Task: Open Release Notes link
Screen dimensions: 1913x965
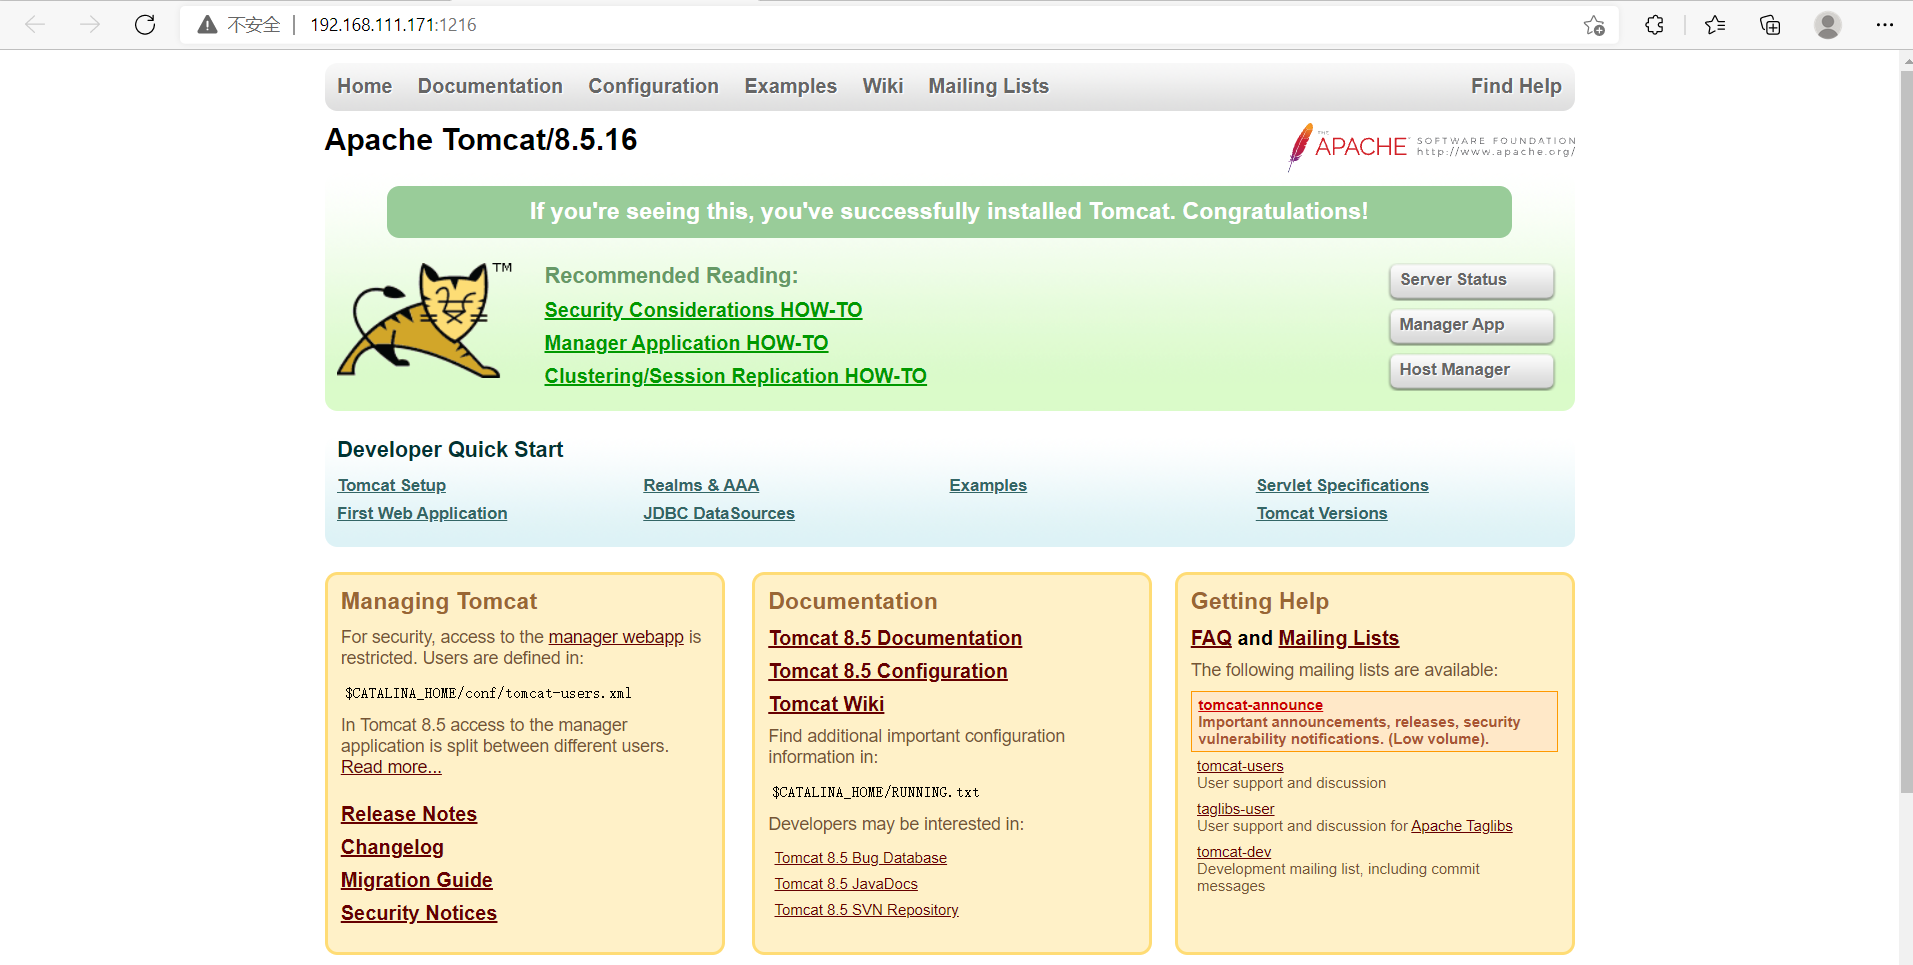Action: click(x=409, y=814)
